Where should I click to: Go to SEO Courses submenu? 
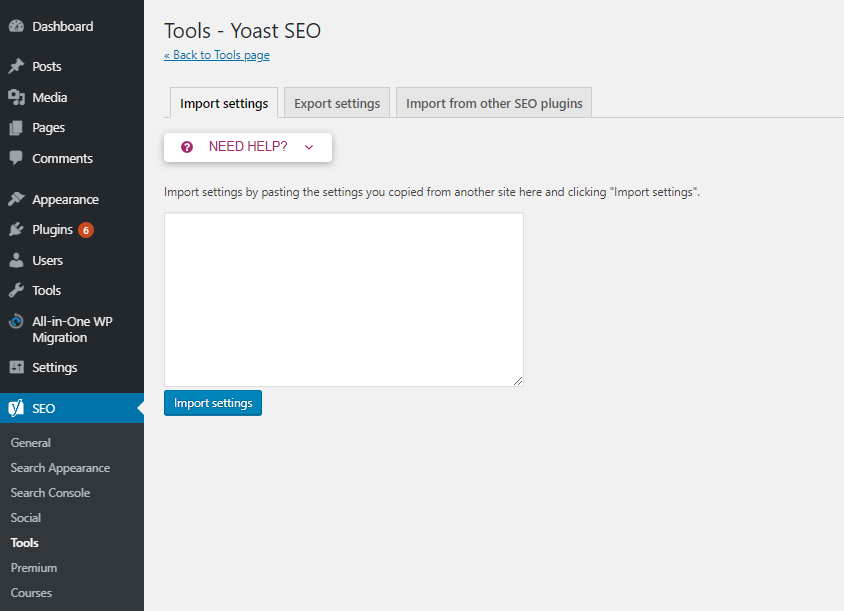tap(31, 593)
